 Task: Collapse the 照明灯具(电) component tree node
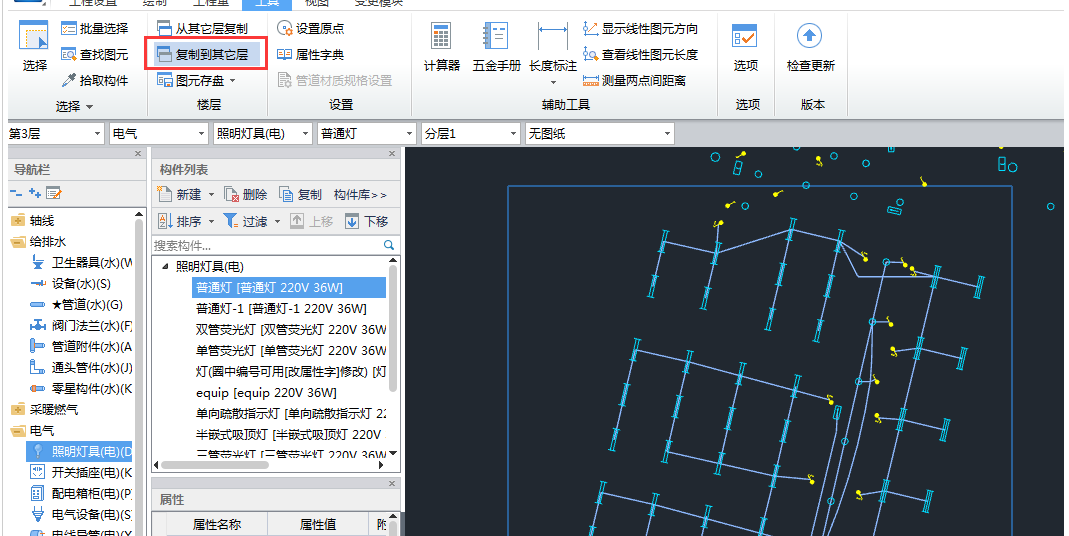(165, 267)
